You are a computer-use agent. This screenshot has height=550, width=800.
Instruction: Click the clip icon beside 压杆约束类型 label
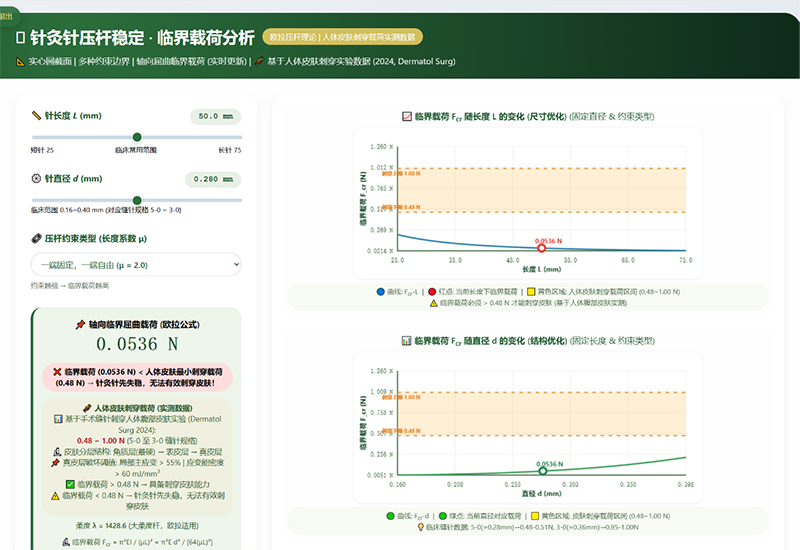tap(36, 238)
